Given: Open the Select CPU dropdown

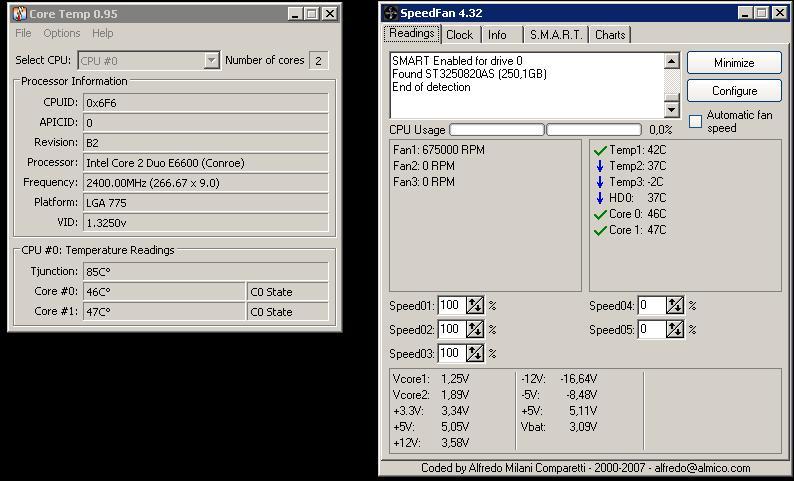Looking at the screenshot, I should click(x=211, y=60).
